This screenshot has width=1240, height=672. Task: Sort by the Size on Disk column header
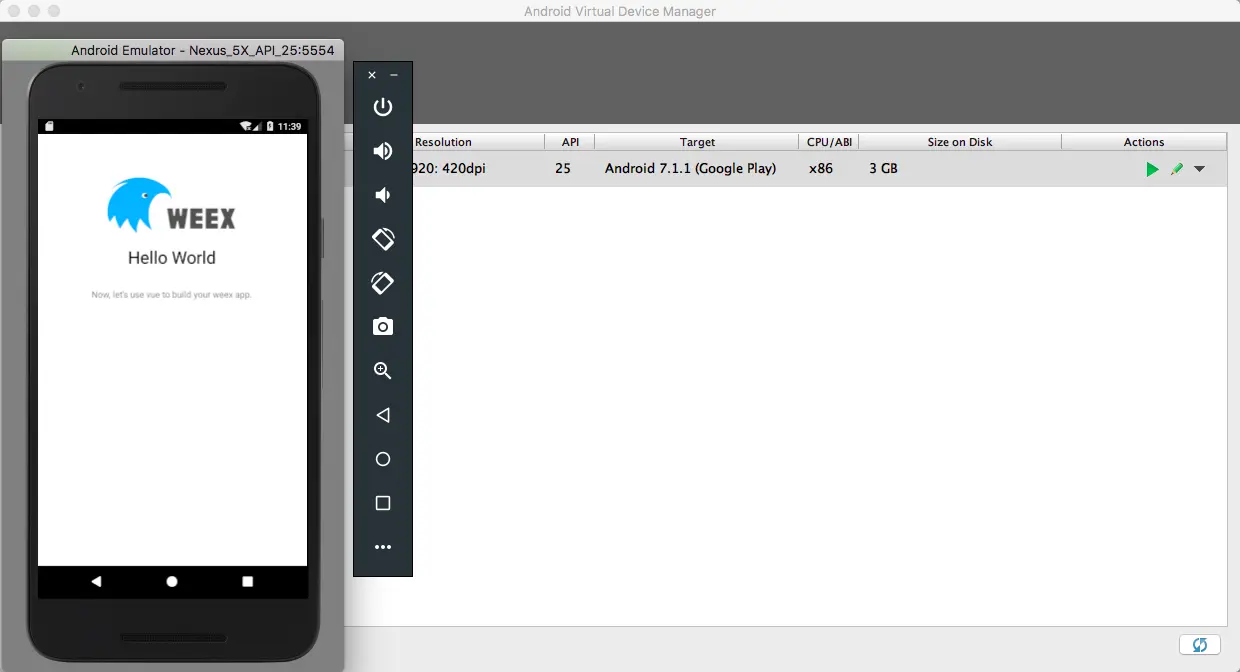[x=960, y=142]
